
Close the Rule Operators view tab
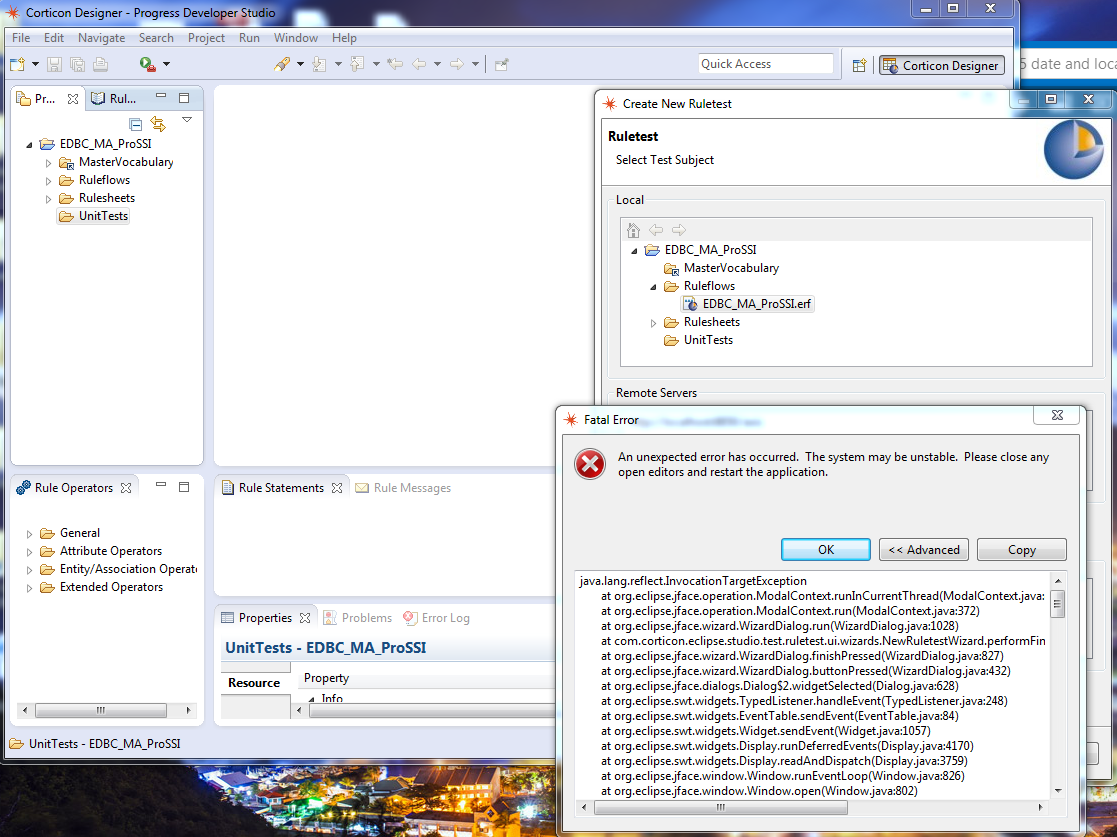(126, 488)
